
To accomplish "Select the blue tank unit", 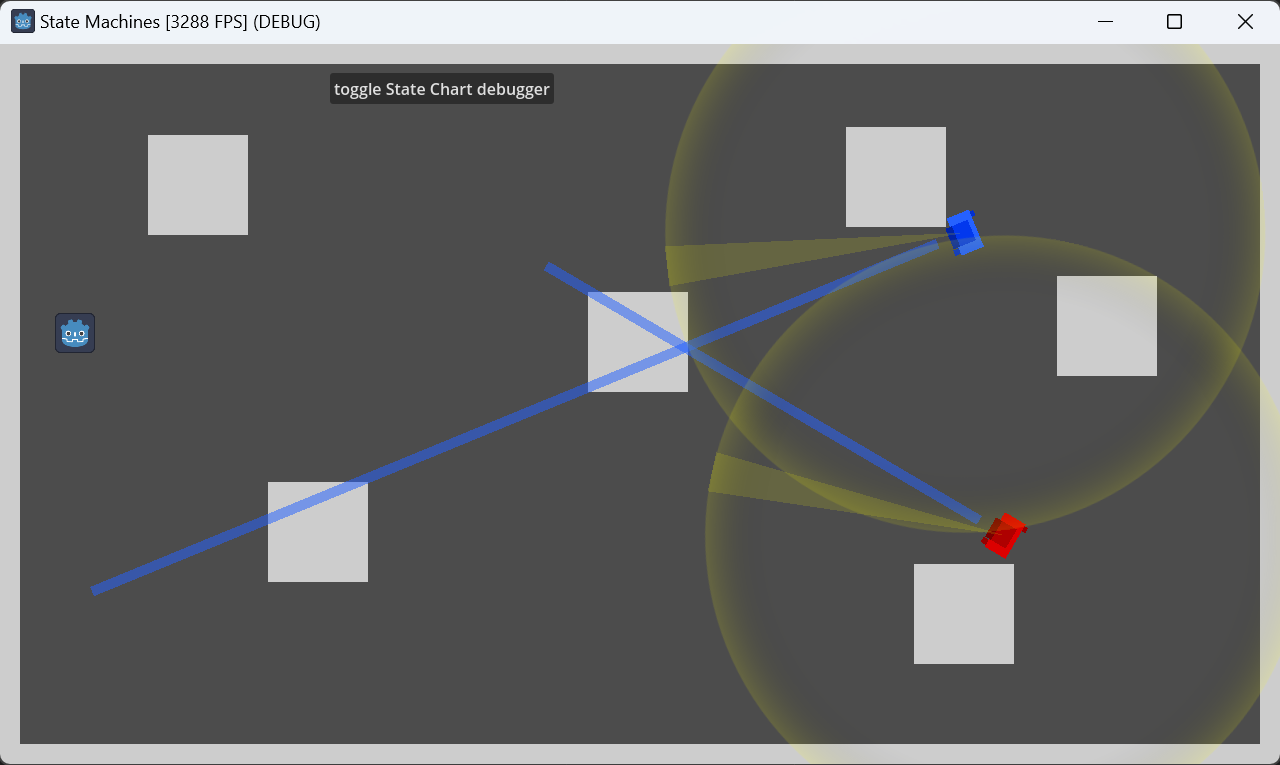I will (x=964, y=233).
